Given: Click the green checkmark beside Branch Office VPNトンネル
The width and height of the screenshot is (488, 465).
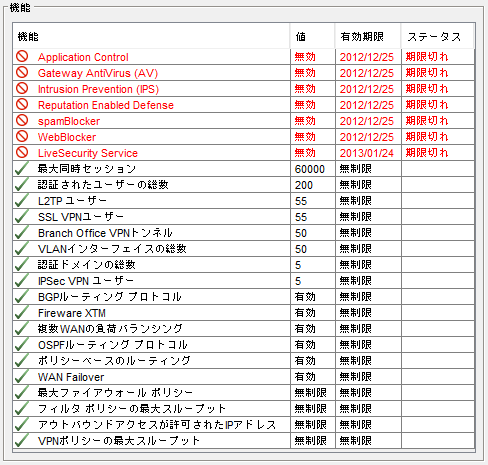Looking at the screenshot, I should click(22, 232).
